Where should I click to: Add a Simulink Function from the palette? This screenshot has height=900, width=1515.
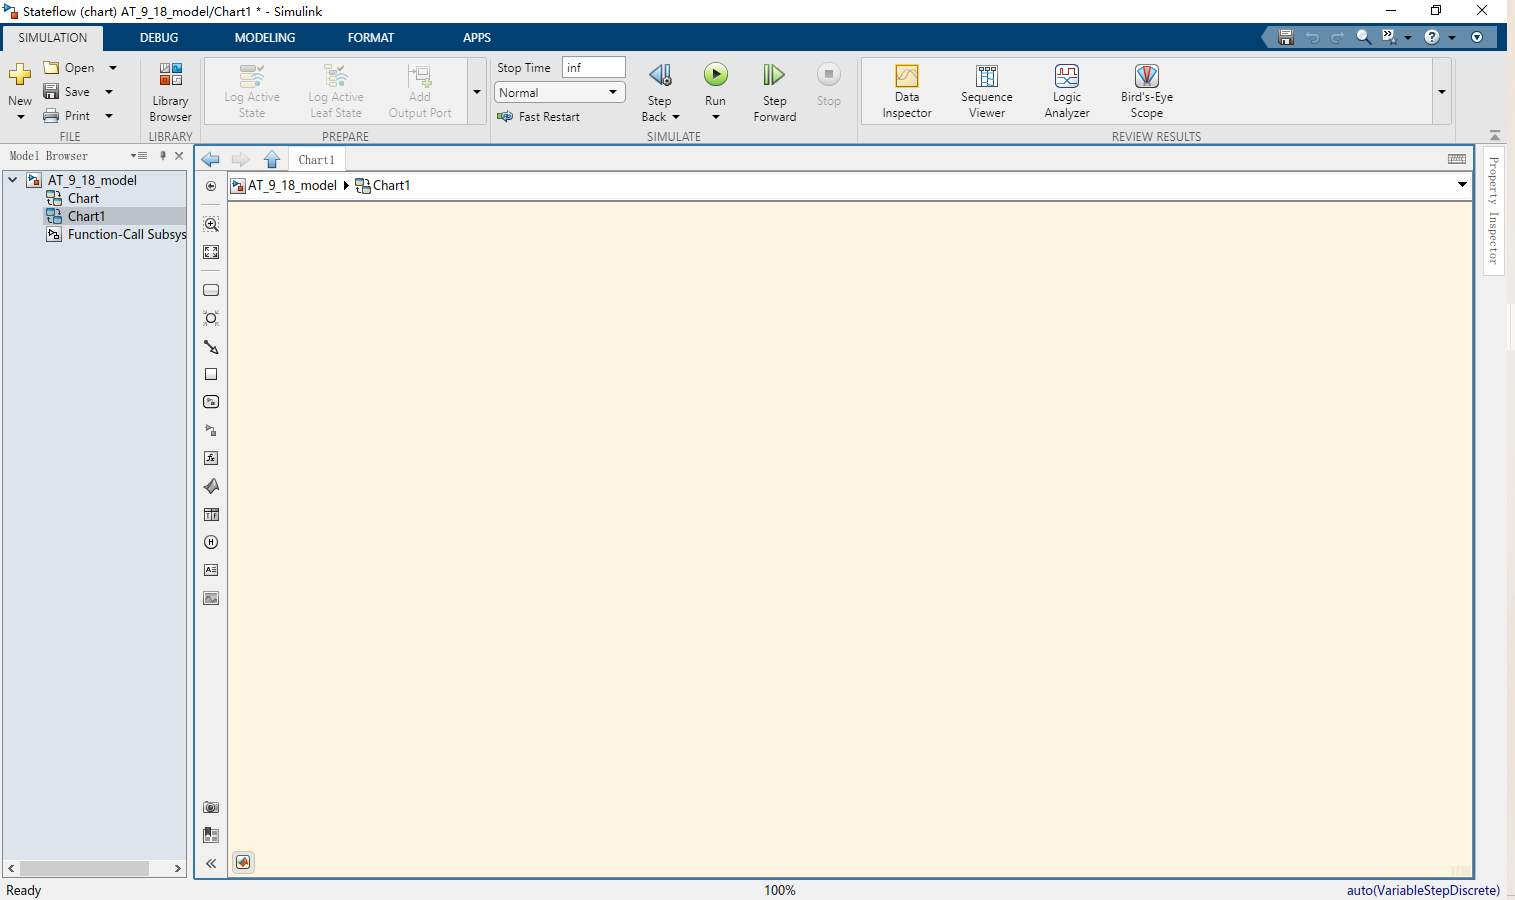[x=211, y=430]
